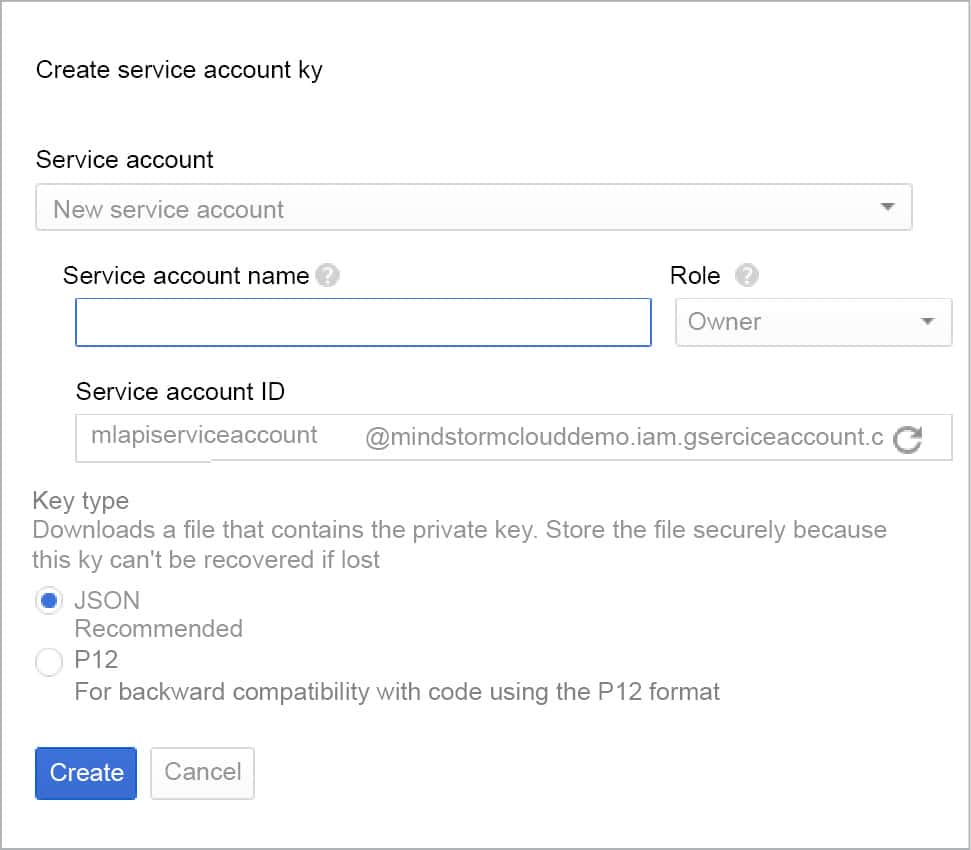The height and width of the screenshot is (850, 971).
Task: Open the New service account dropdown
Action: point(473,206)
